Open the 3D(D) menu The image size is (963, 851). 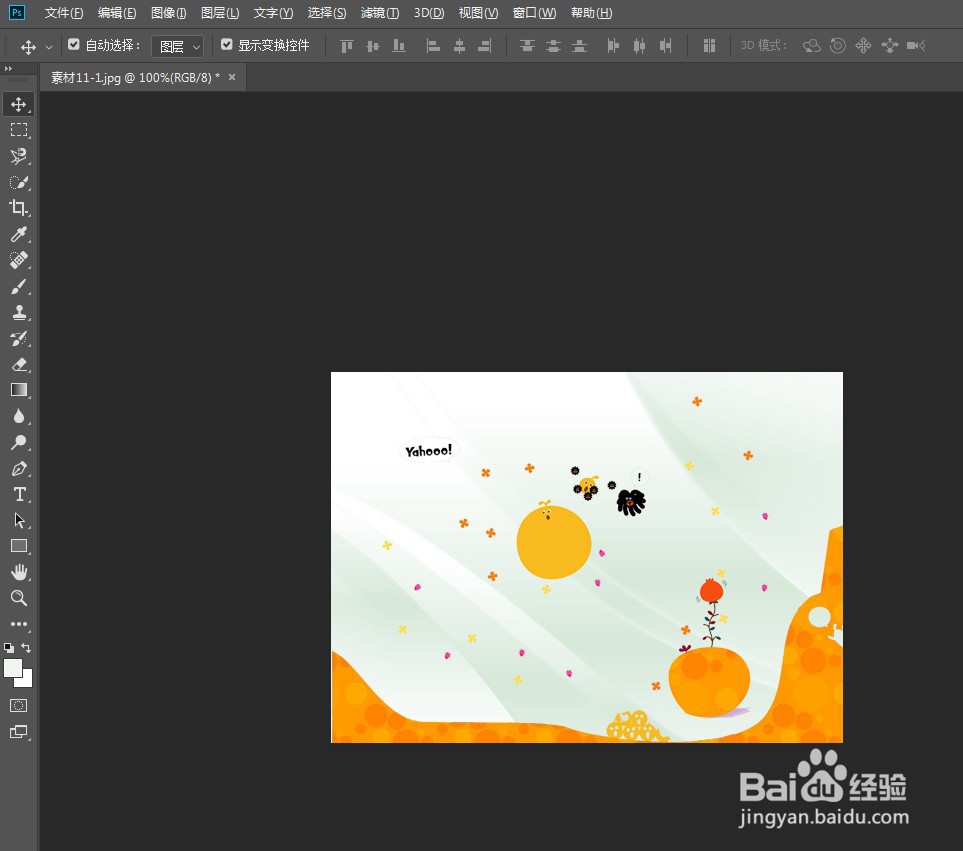tap(429, 13)
